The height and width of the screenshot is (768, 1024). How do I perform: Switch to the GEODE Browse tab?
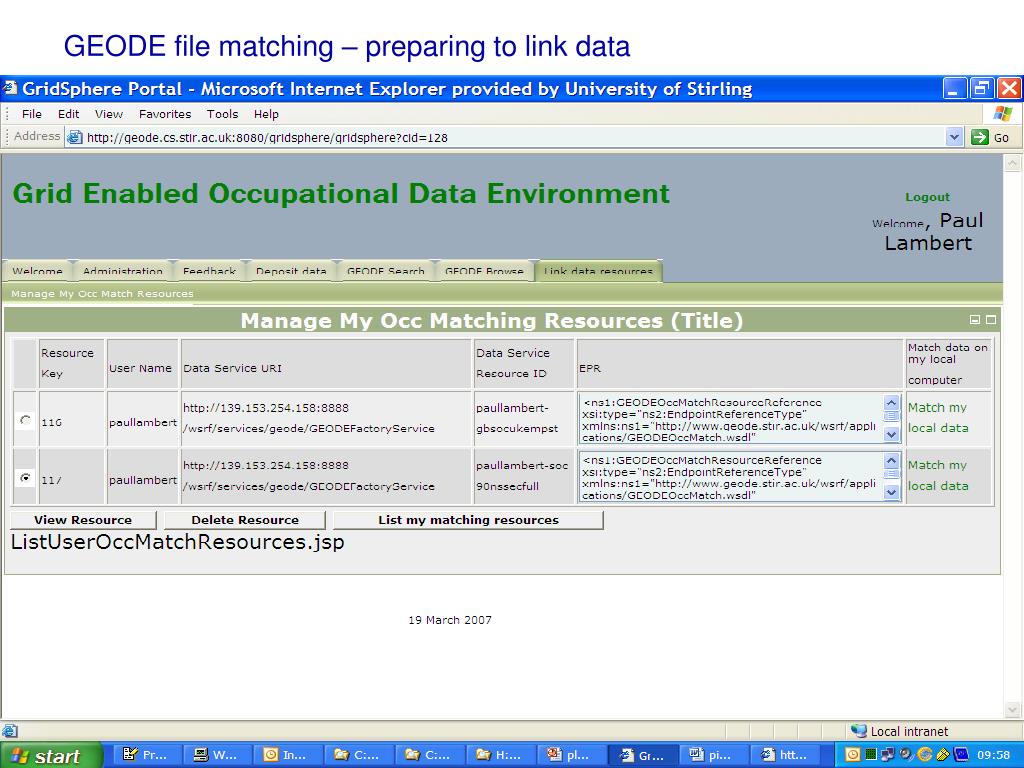(484, 271)
